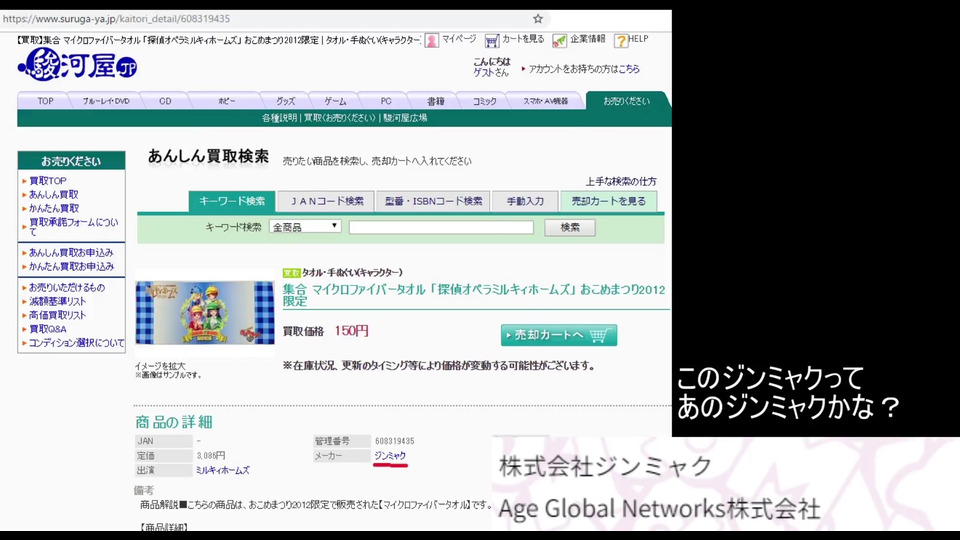The image size is (960, 540).
Task: Click the あんしん買取お申込み sidebar link
Action: (x=71, y=252)
